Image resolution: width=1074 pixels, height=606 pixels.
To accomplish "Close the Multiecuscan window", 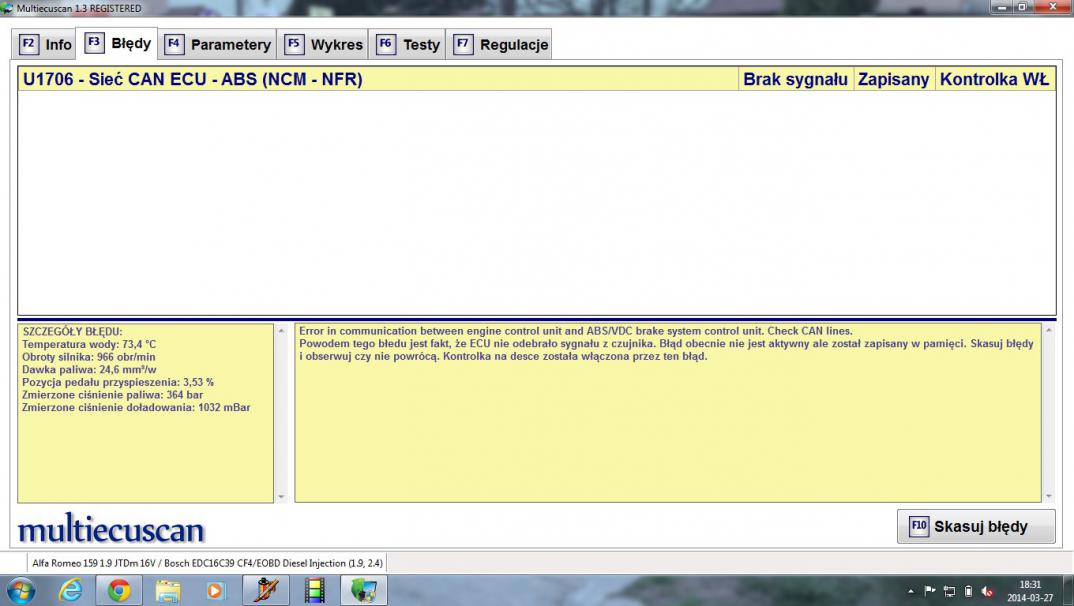I will (x=1053, y=8).
